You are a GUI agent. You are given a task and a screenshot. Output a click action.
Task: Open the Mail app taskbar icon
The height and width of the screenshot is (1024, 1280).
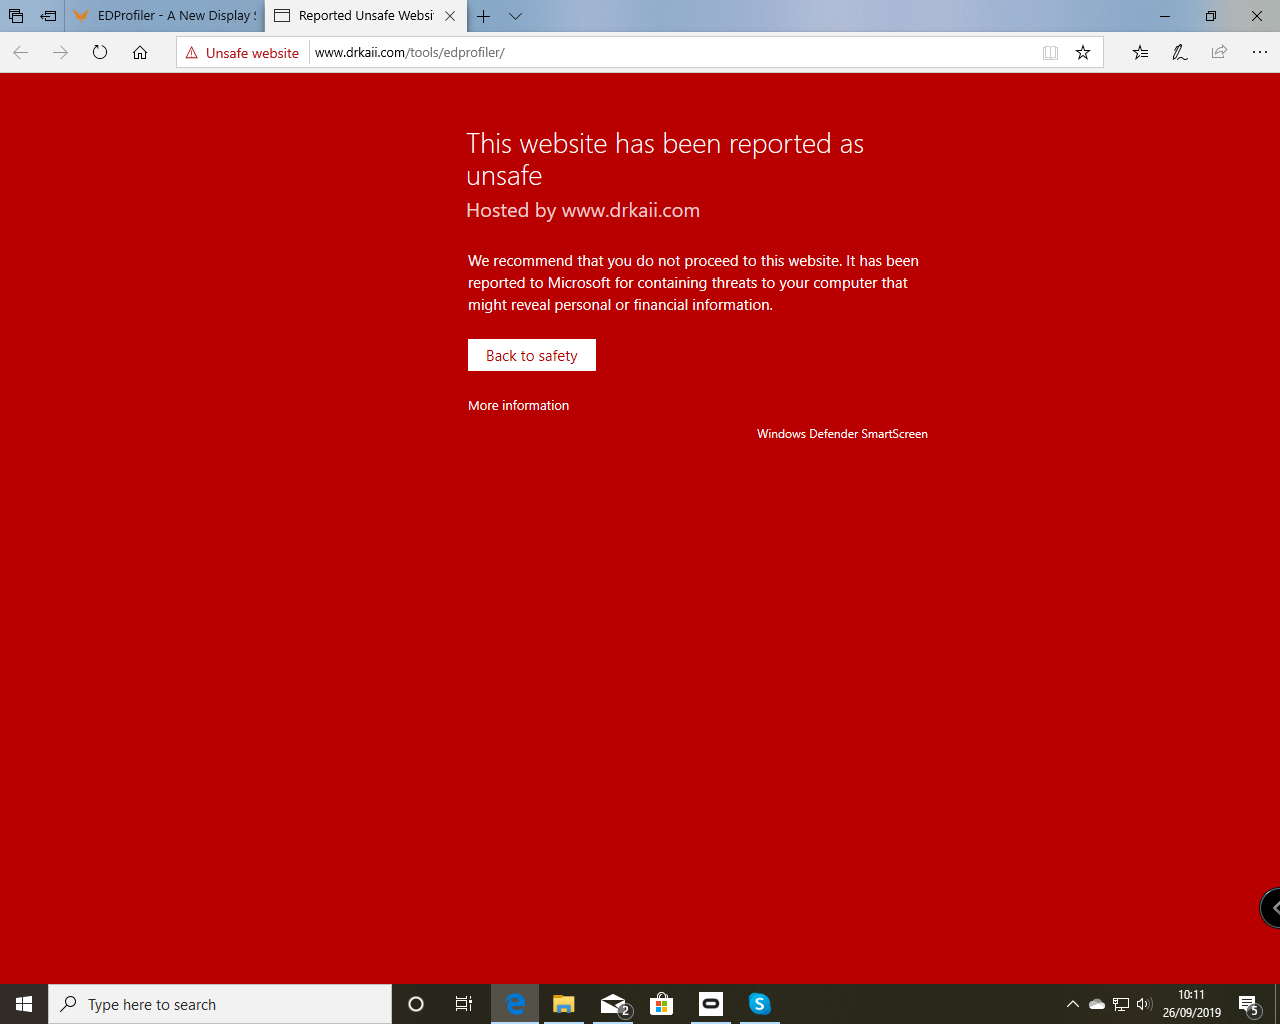613,1004
